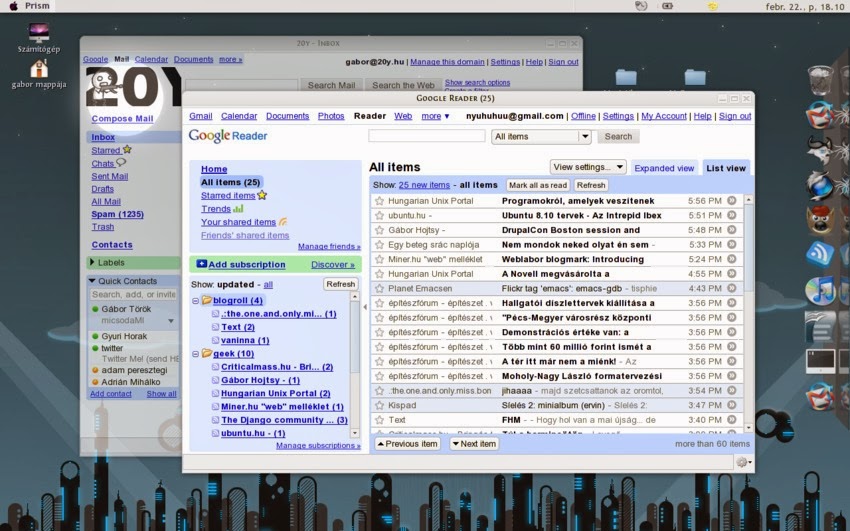Screen dimensions: 850x531
Task: Star the Hungarian Unix Portal Programokról item
Action: click(379, 200)
